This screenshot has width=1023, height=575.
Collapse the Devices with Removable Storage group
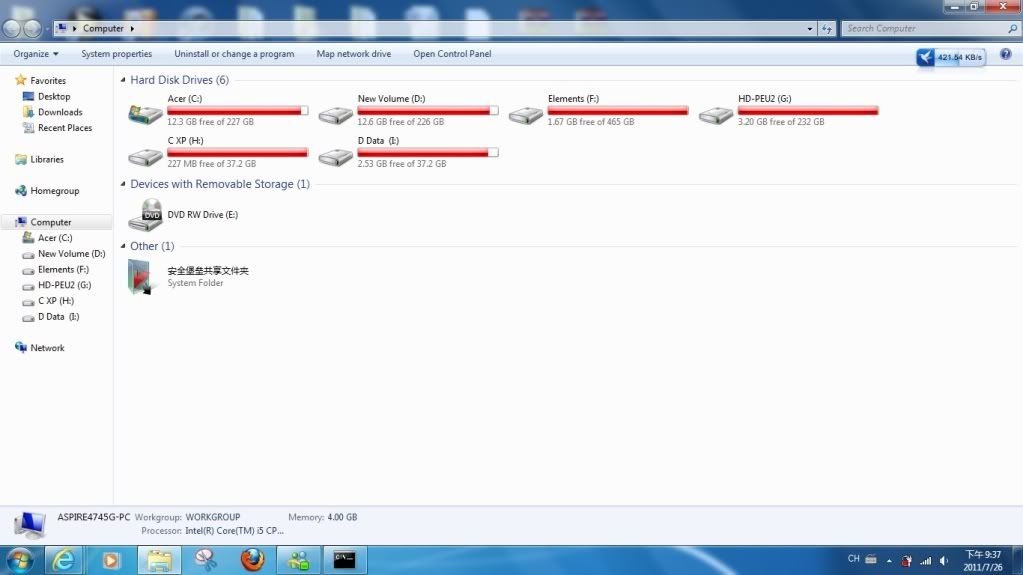(x=123, y=185)
